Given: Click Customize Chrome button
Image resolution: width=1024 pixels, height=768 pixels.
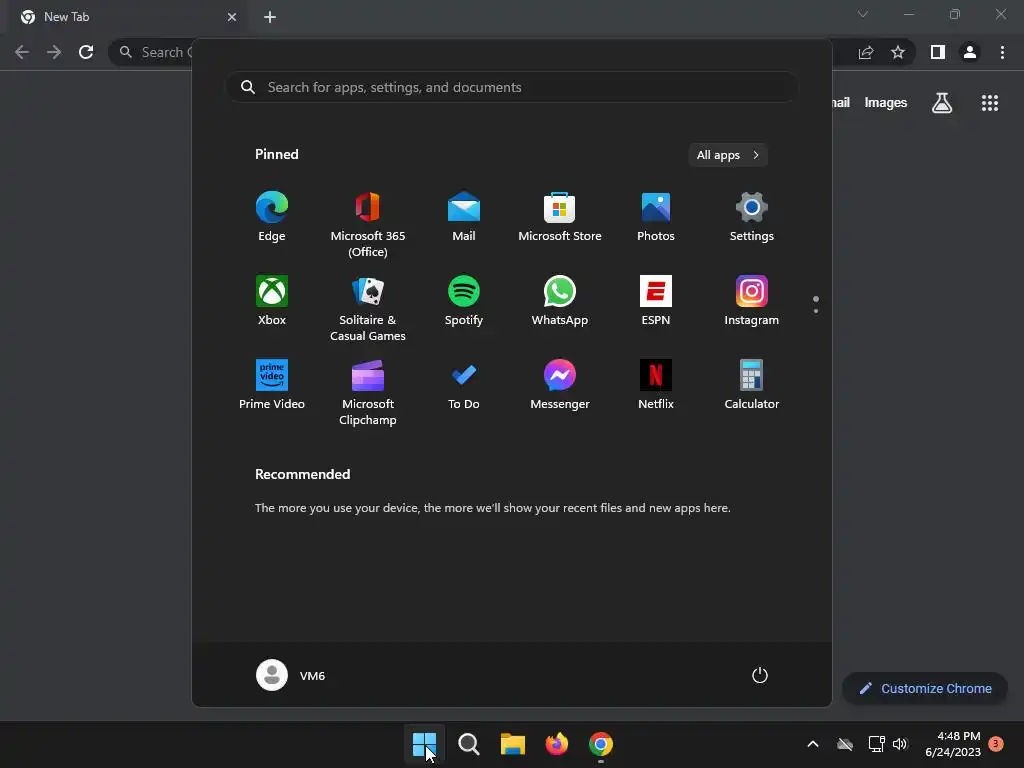Looking at the screenshot, I should coord(925,688).
